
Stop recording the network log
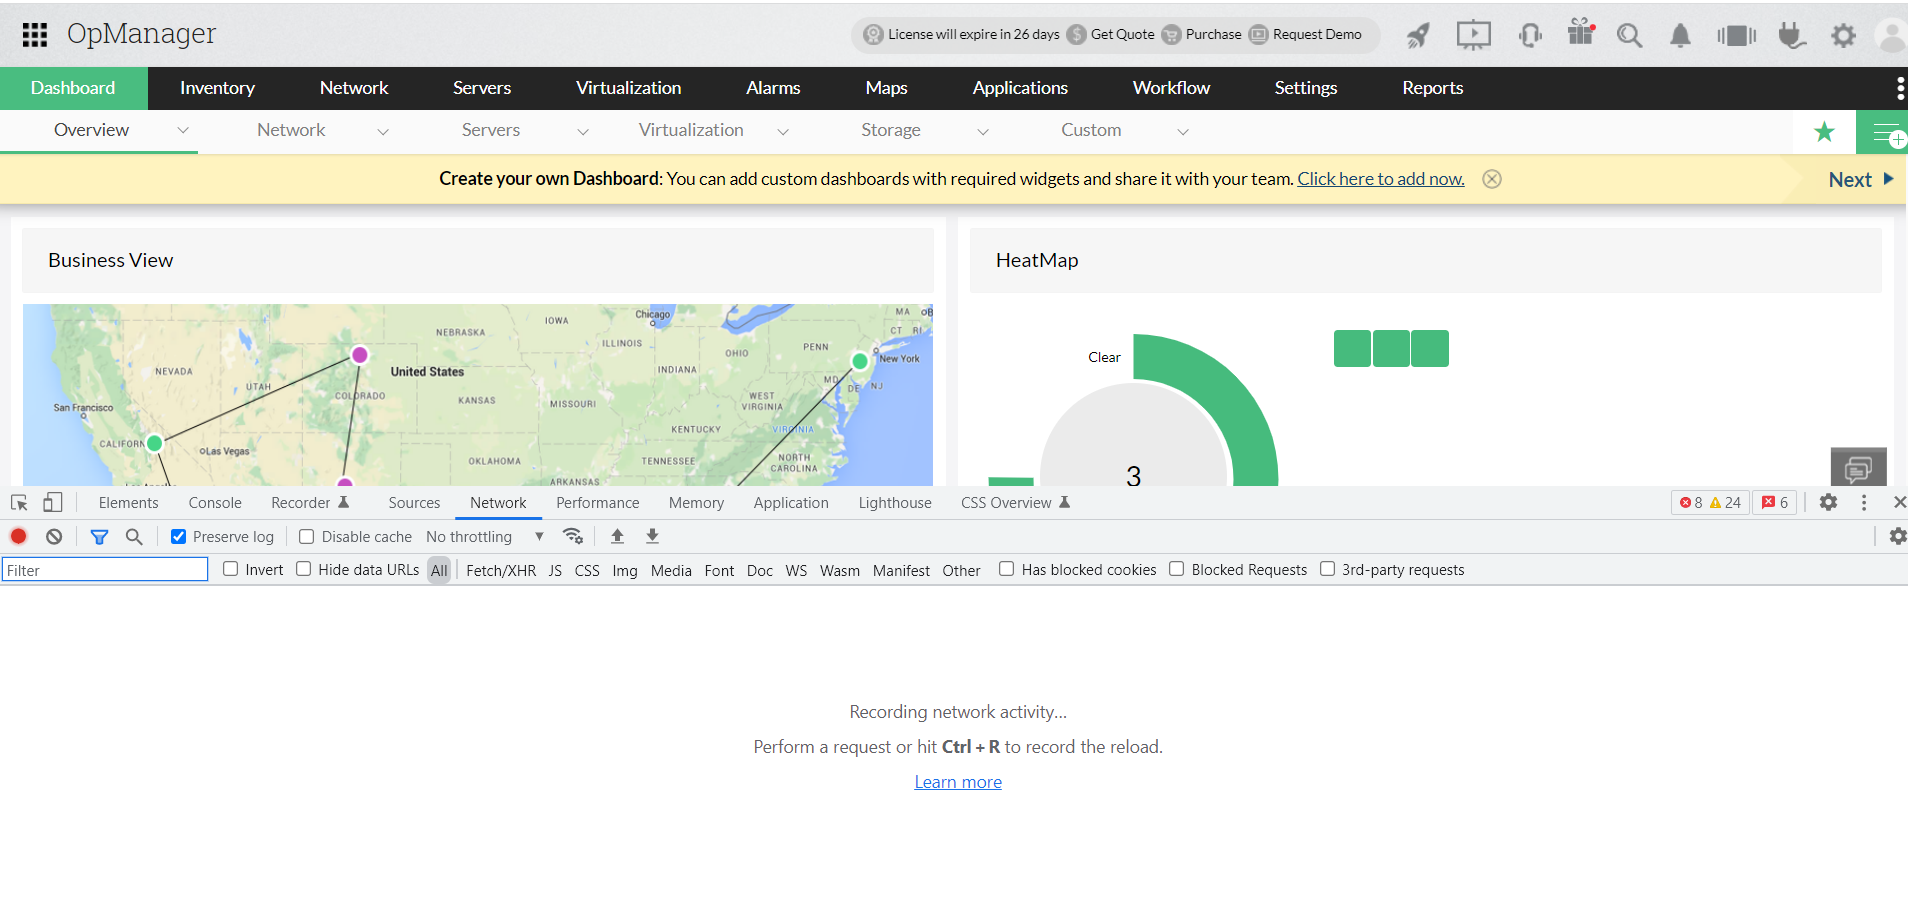(x=18, y=537)
